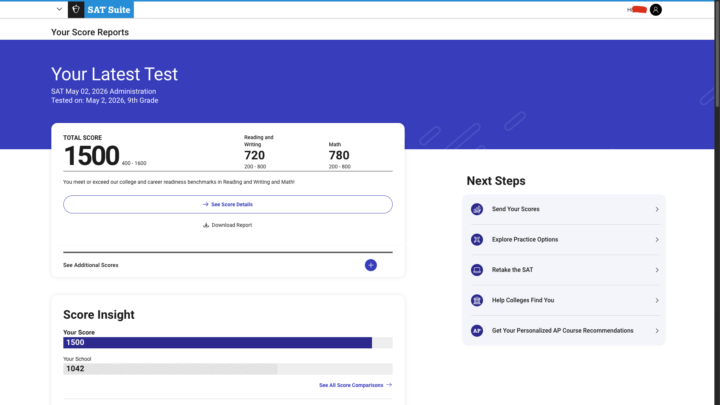720x405 pixels.
Task: Click the arrow after See All Score Comparisons
Action: tap(389, 385)
